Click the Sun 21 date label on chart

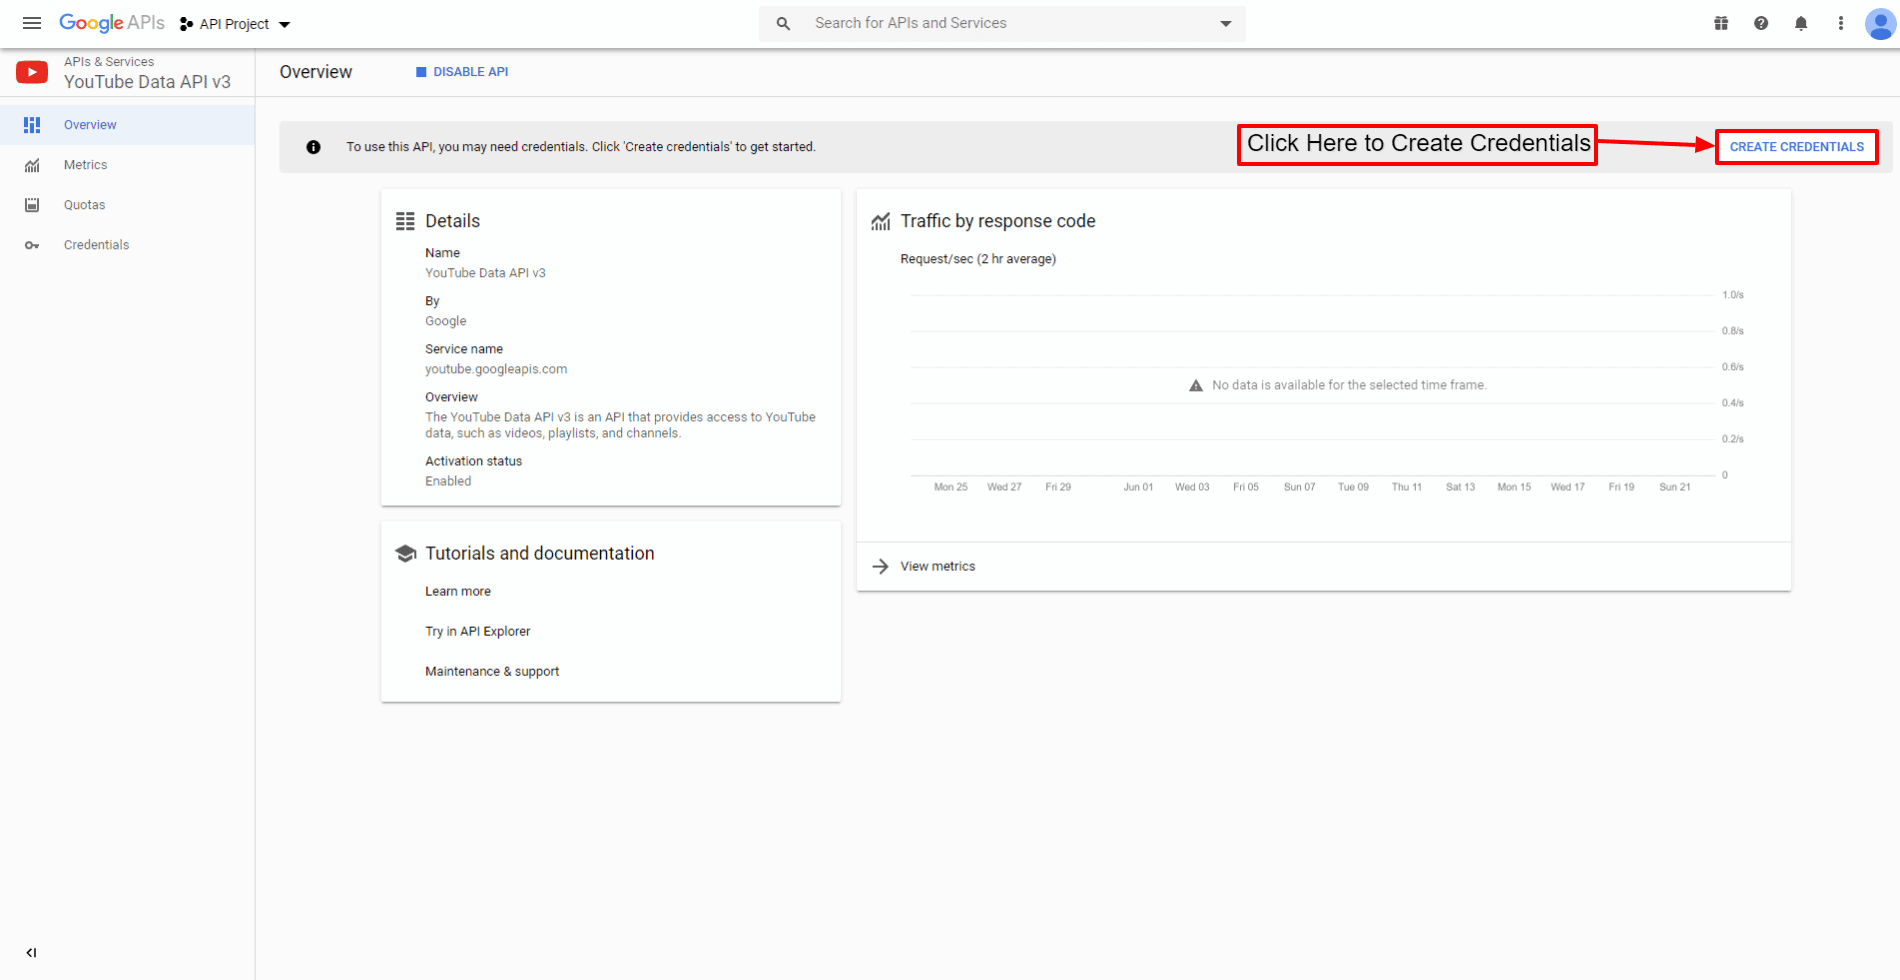(1675, 487)
